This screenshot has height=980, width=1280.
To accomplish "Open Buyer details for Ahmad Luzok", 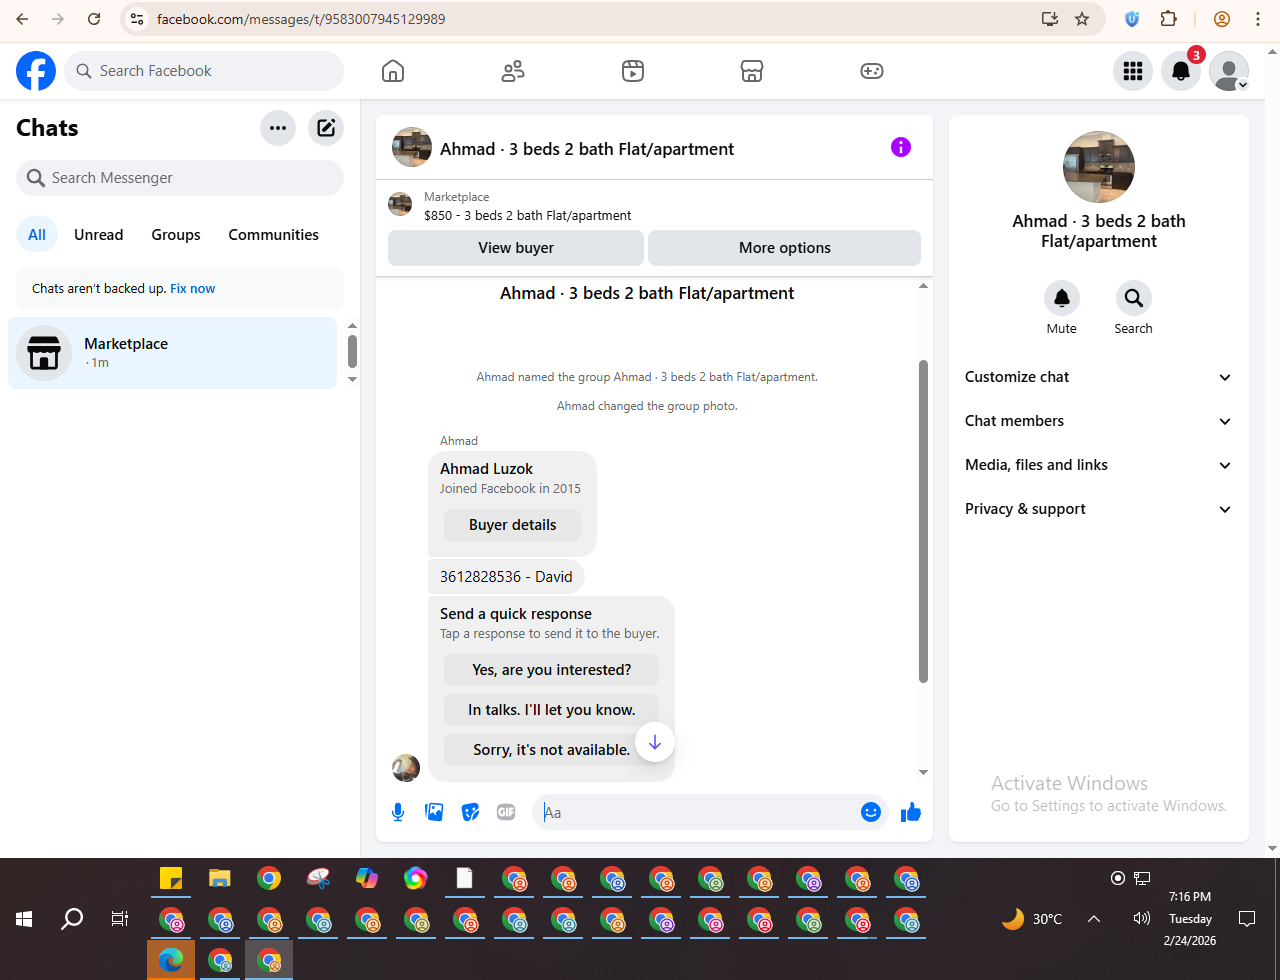I will [x=513, y=525].
